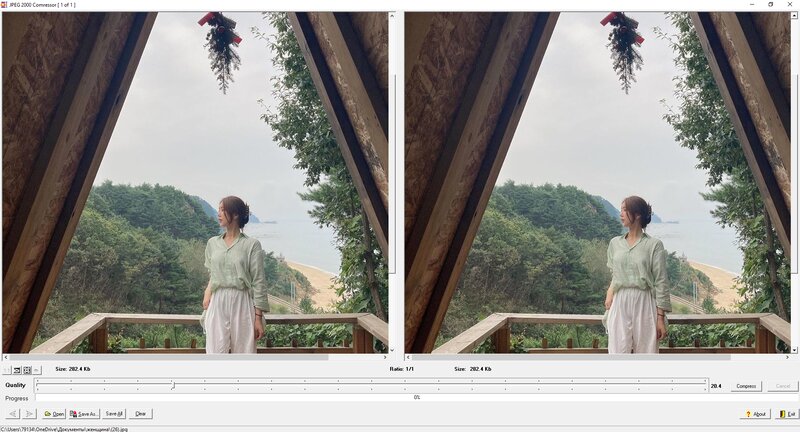
Task: Click the Save All button
Action: (x=114, y=414)
